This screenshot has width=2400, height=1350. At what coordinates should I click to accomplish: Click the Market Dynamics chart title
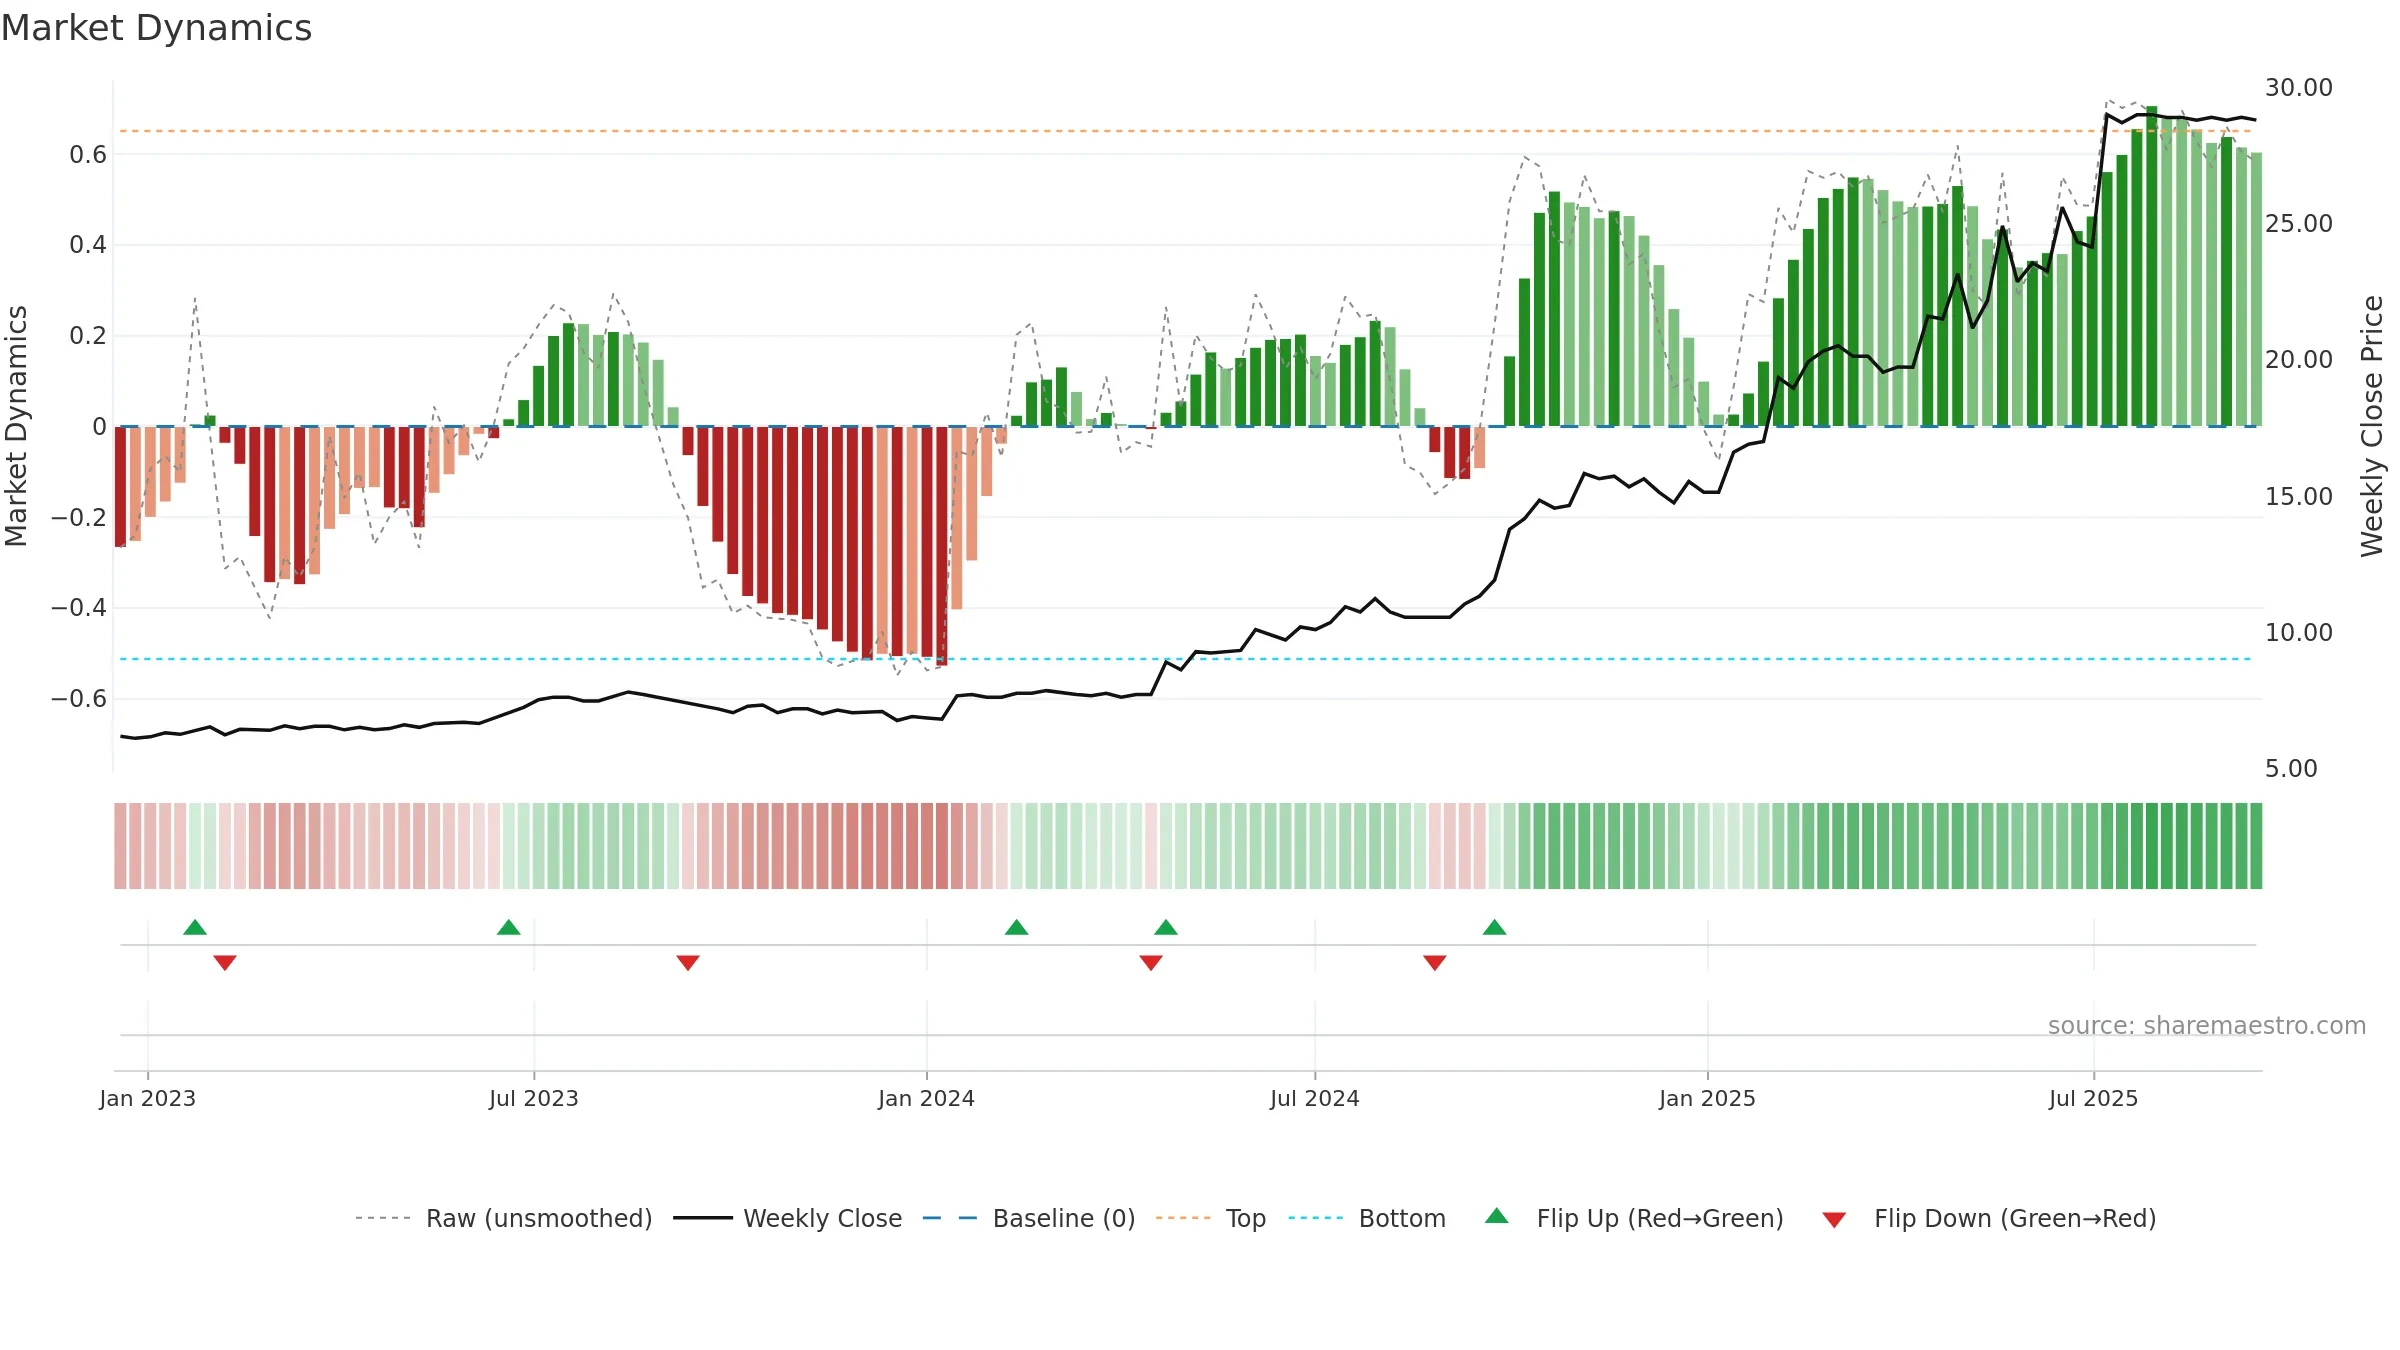click(x=156, y=28)
